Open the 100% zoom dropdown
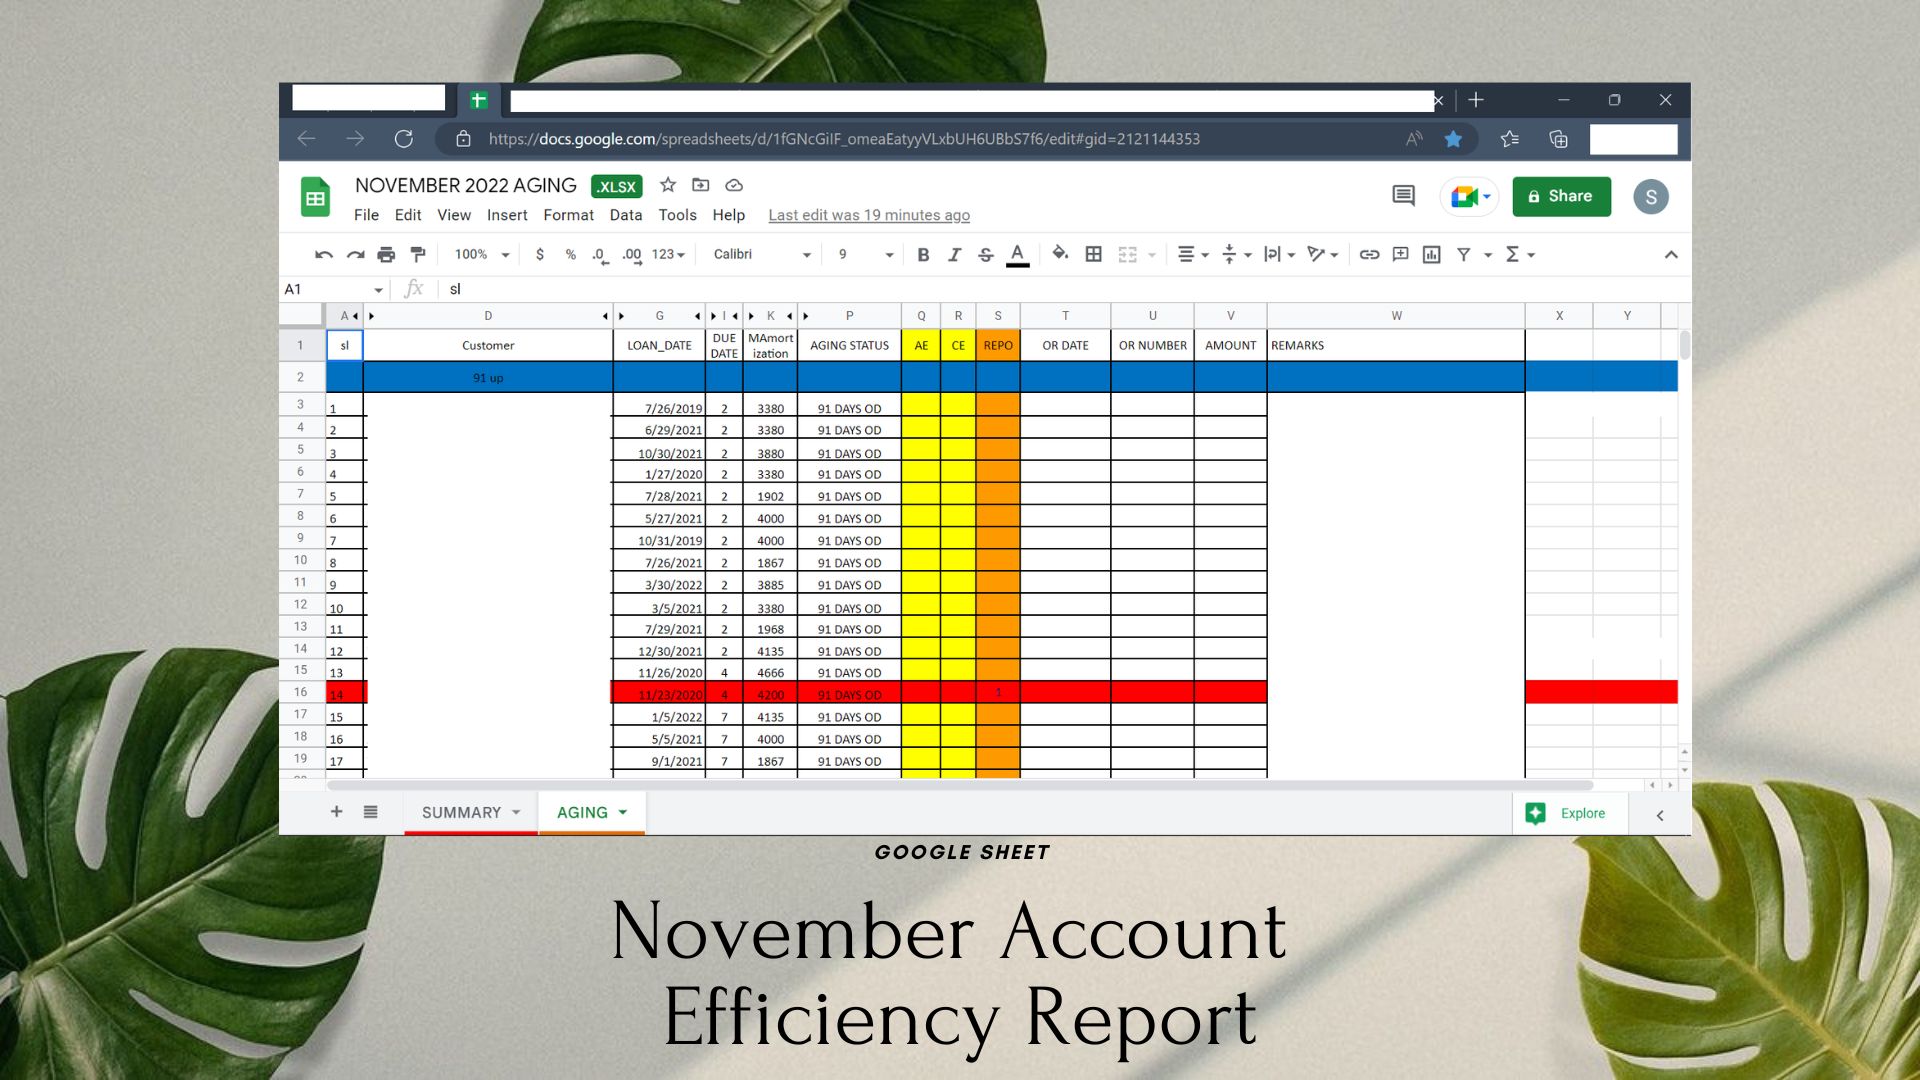This screenshot has width=1920, height=1080. coord(481,255)
